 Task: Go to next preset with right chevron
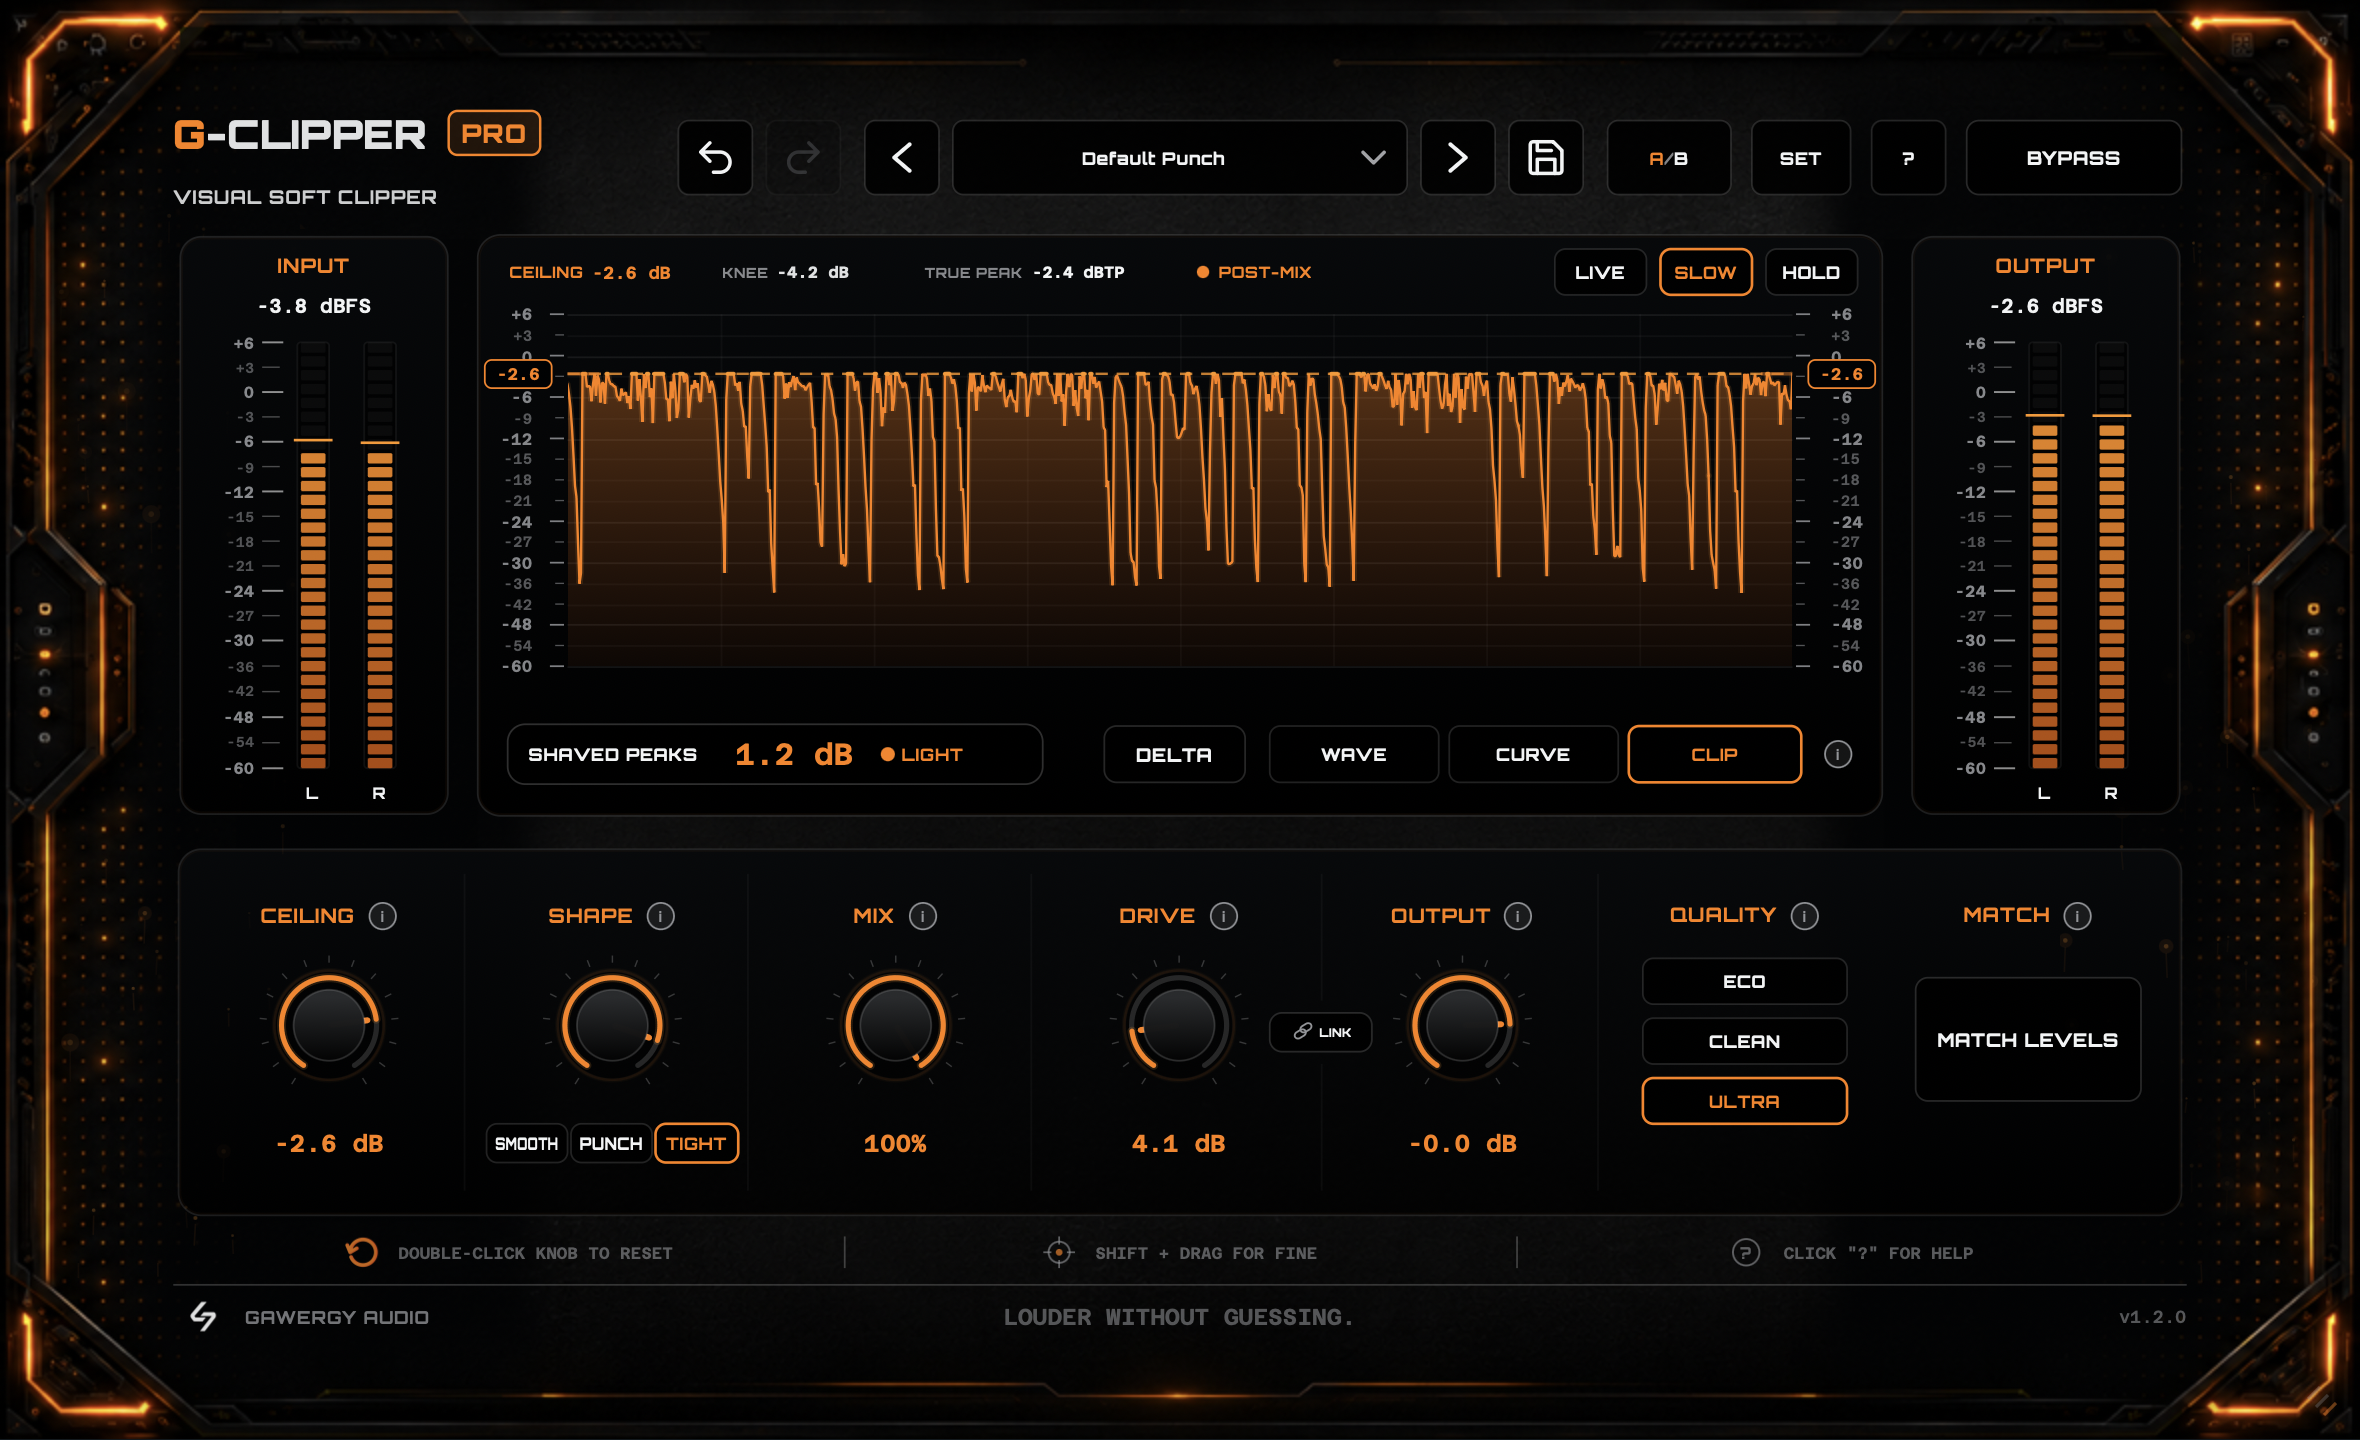pos(1457,158)
